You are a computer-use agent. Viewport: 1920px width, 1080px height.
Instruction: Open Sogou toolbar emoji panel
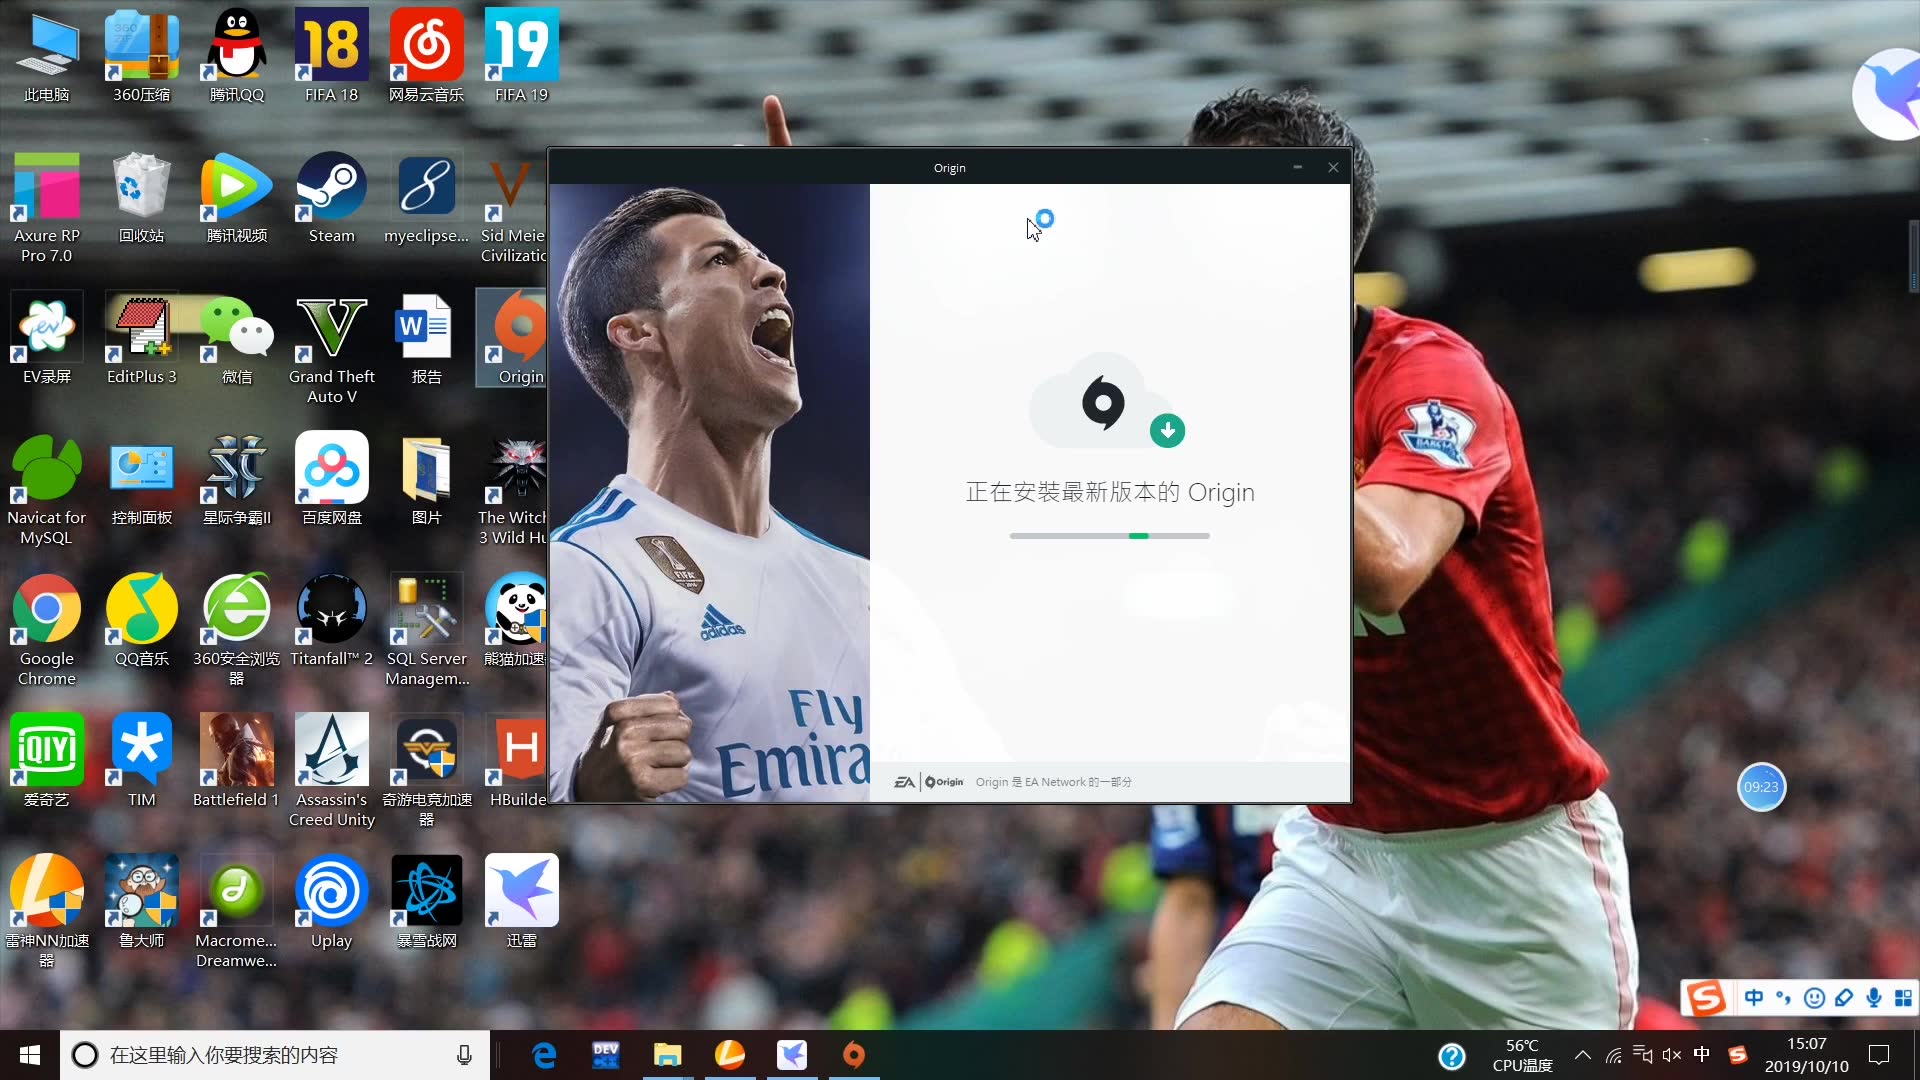[1814, 997]
